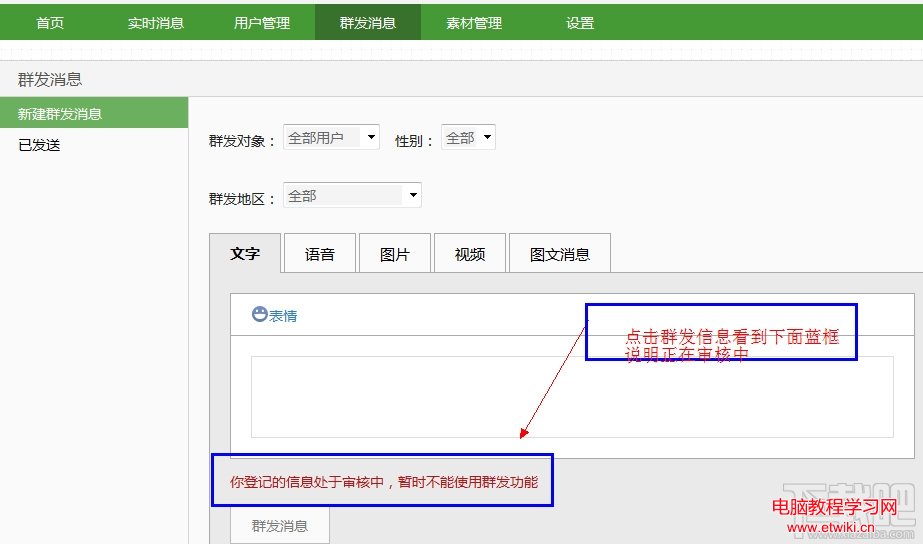Switch to the 语音 message tab

[x=320, y=254]
